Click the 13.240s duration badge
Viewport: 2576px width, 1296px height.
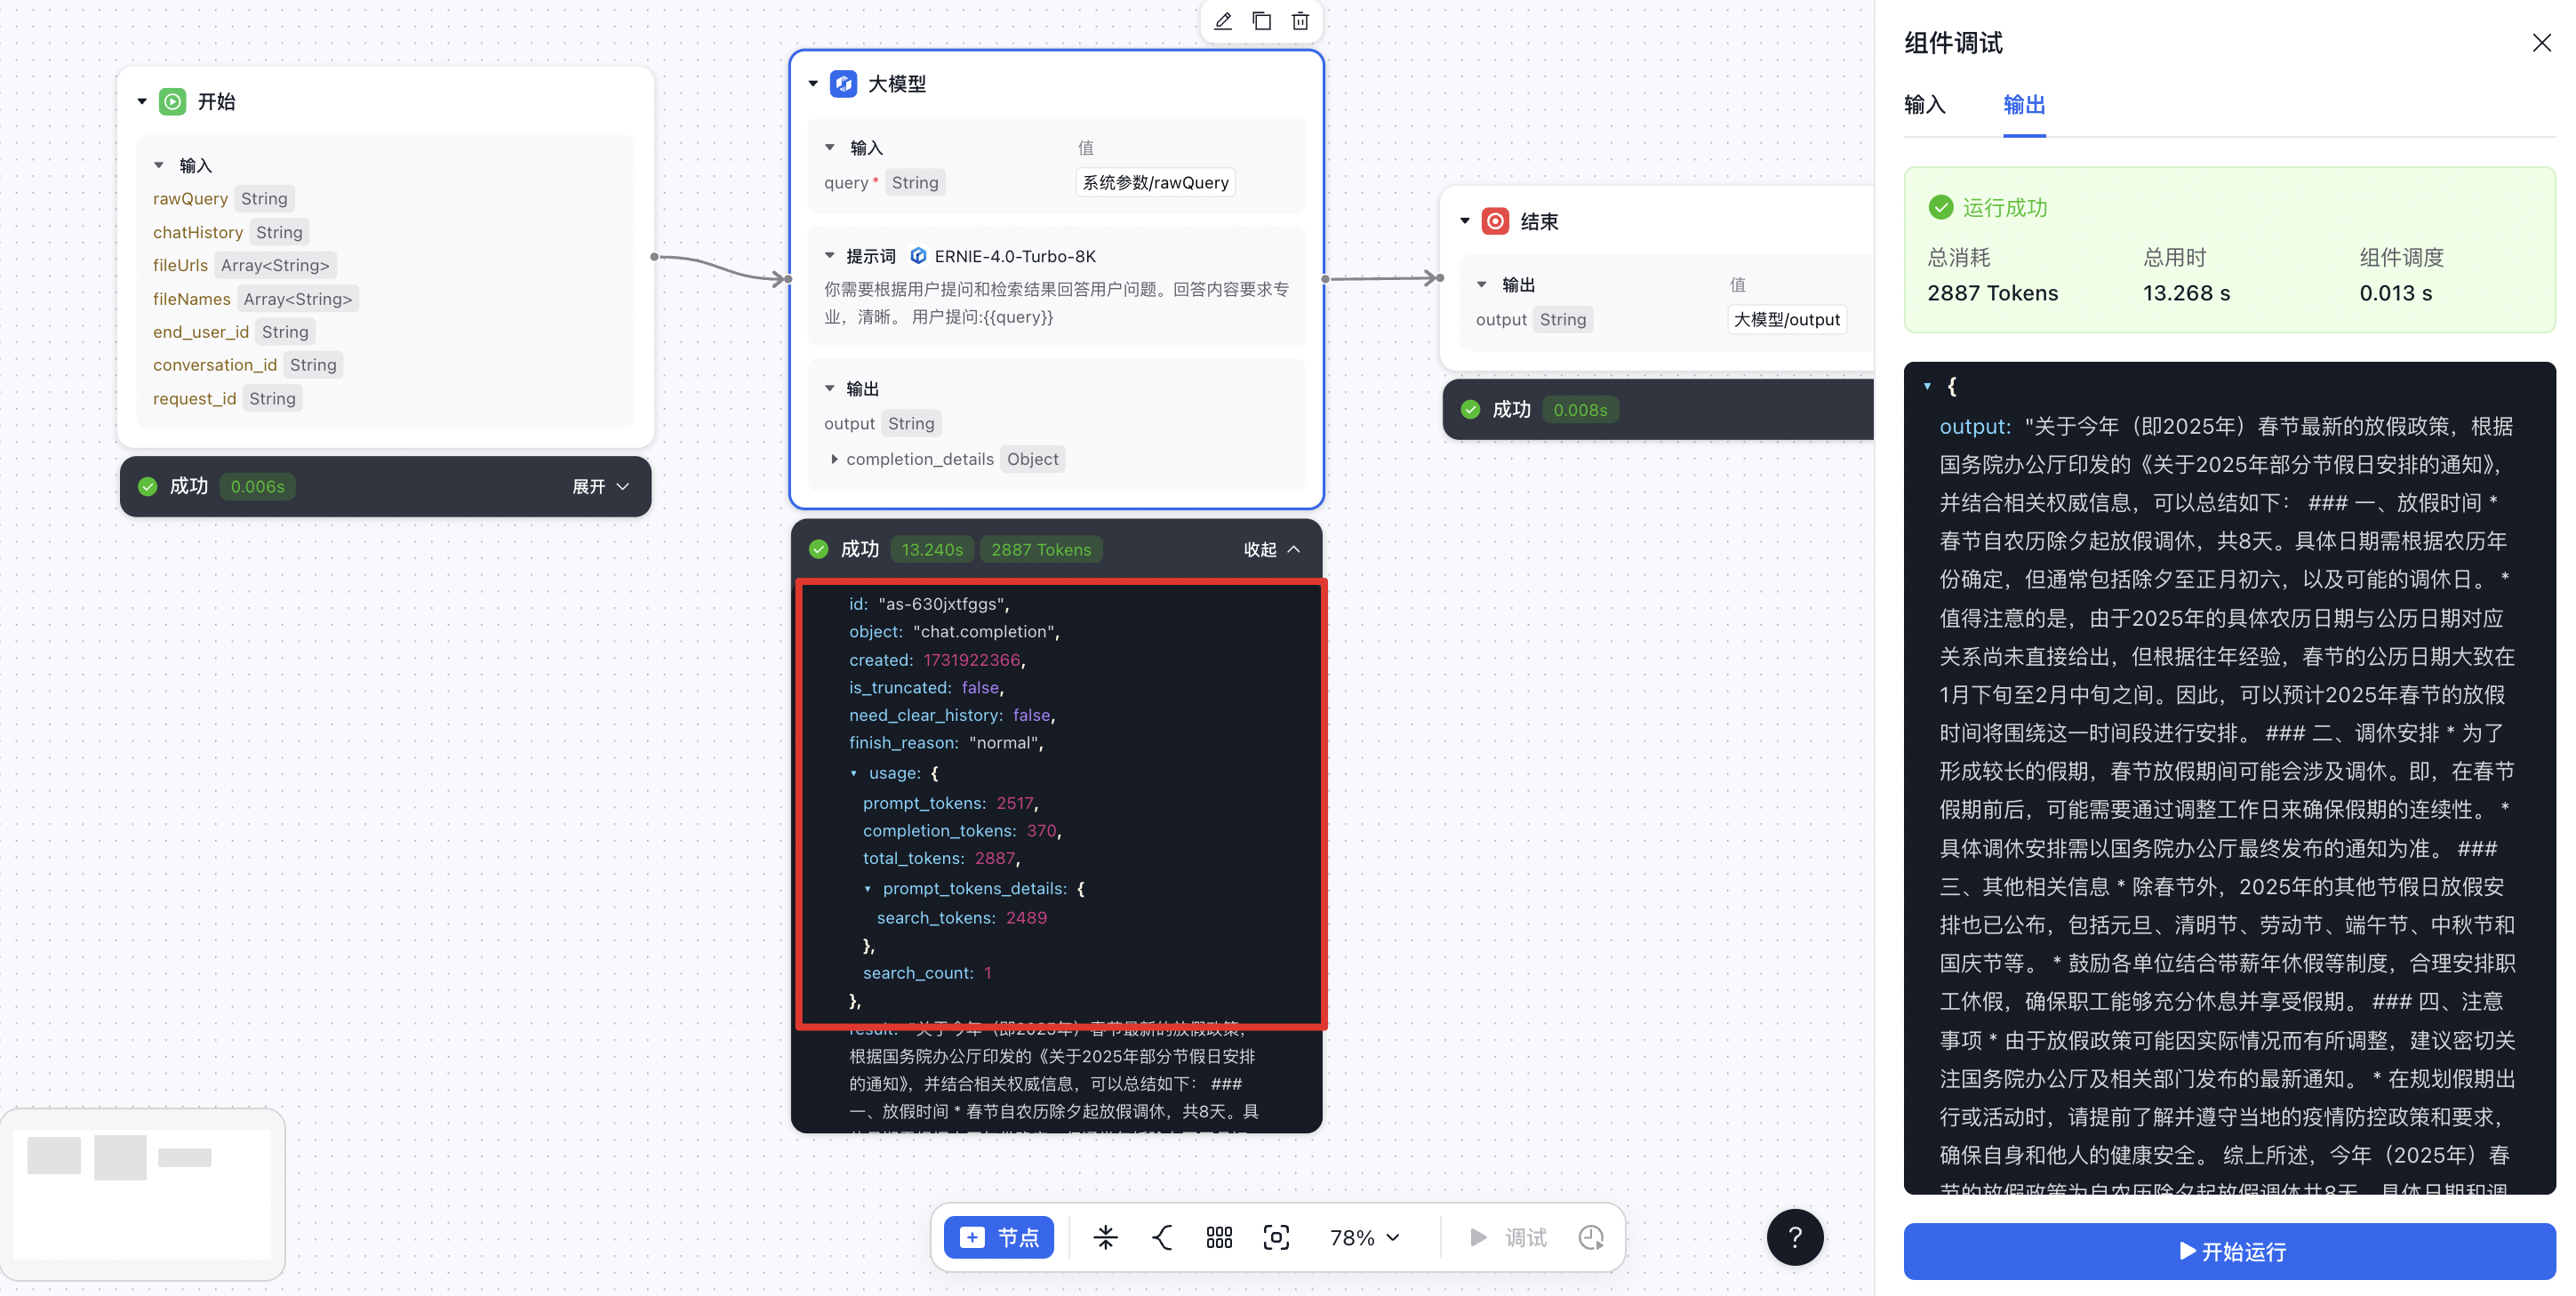pos(931,549)
